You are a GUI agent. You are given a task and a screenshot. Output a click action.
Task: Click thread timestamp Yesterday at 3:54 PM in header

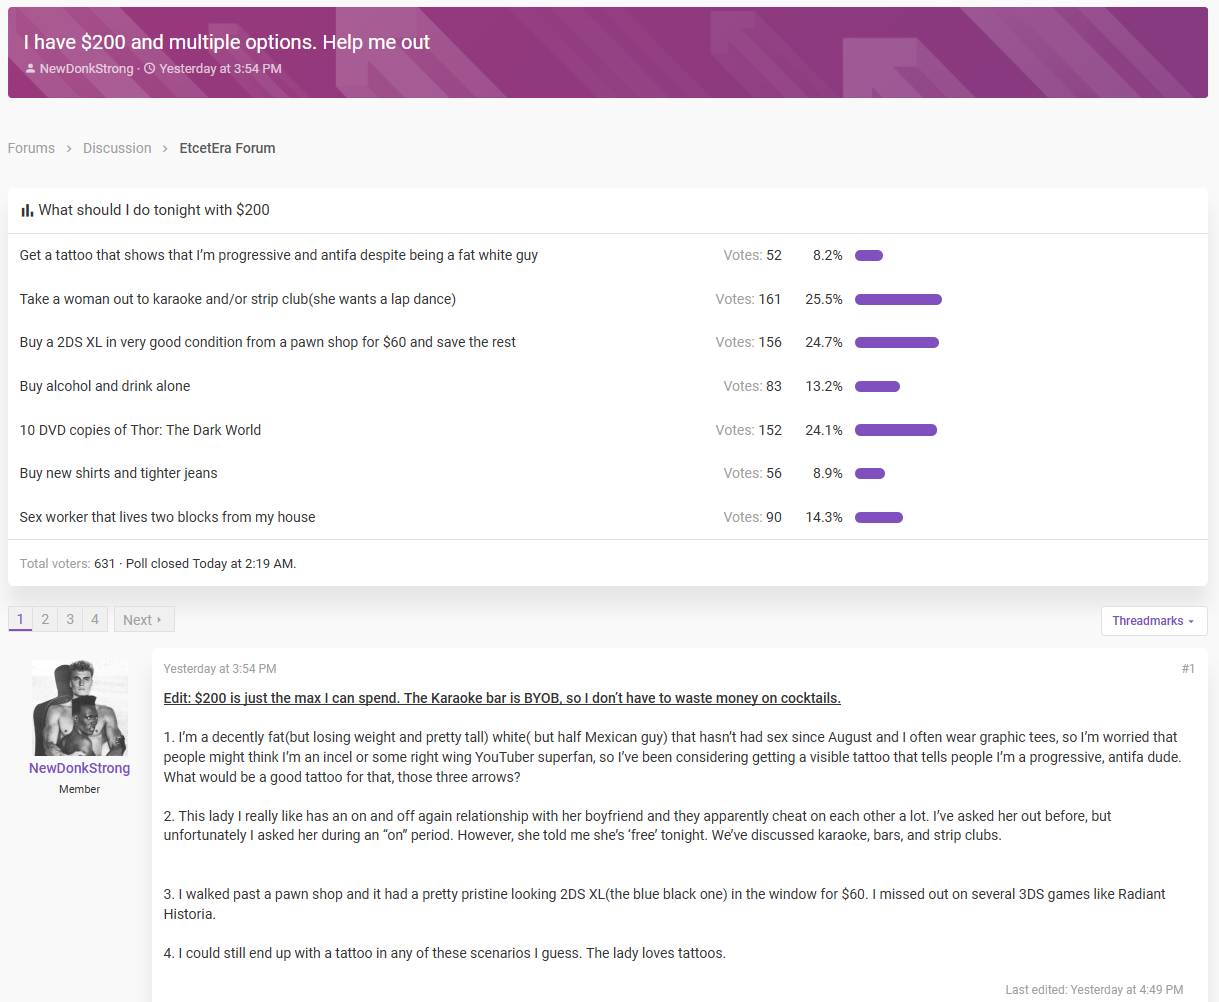(x=220, y=69)
